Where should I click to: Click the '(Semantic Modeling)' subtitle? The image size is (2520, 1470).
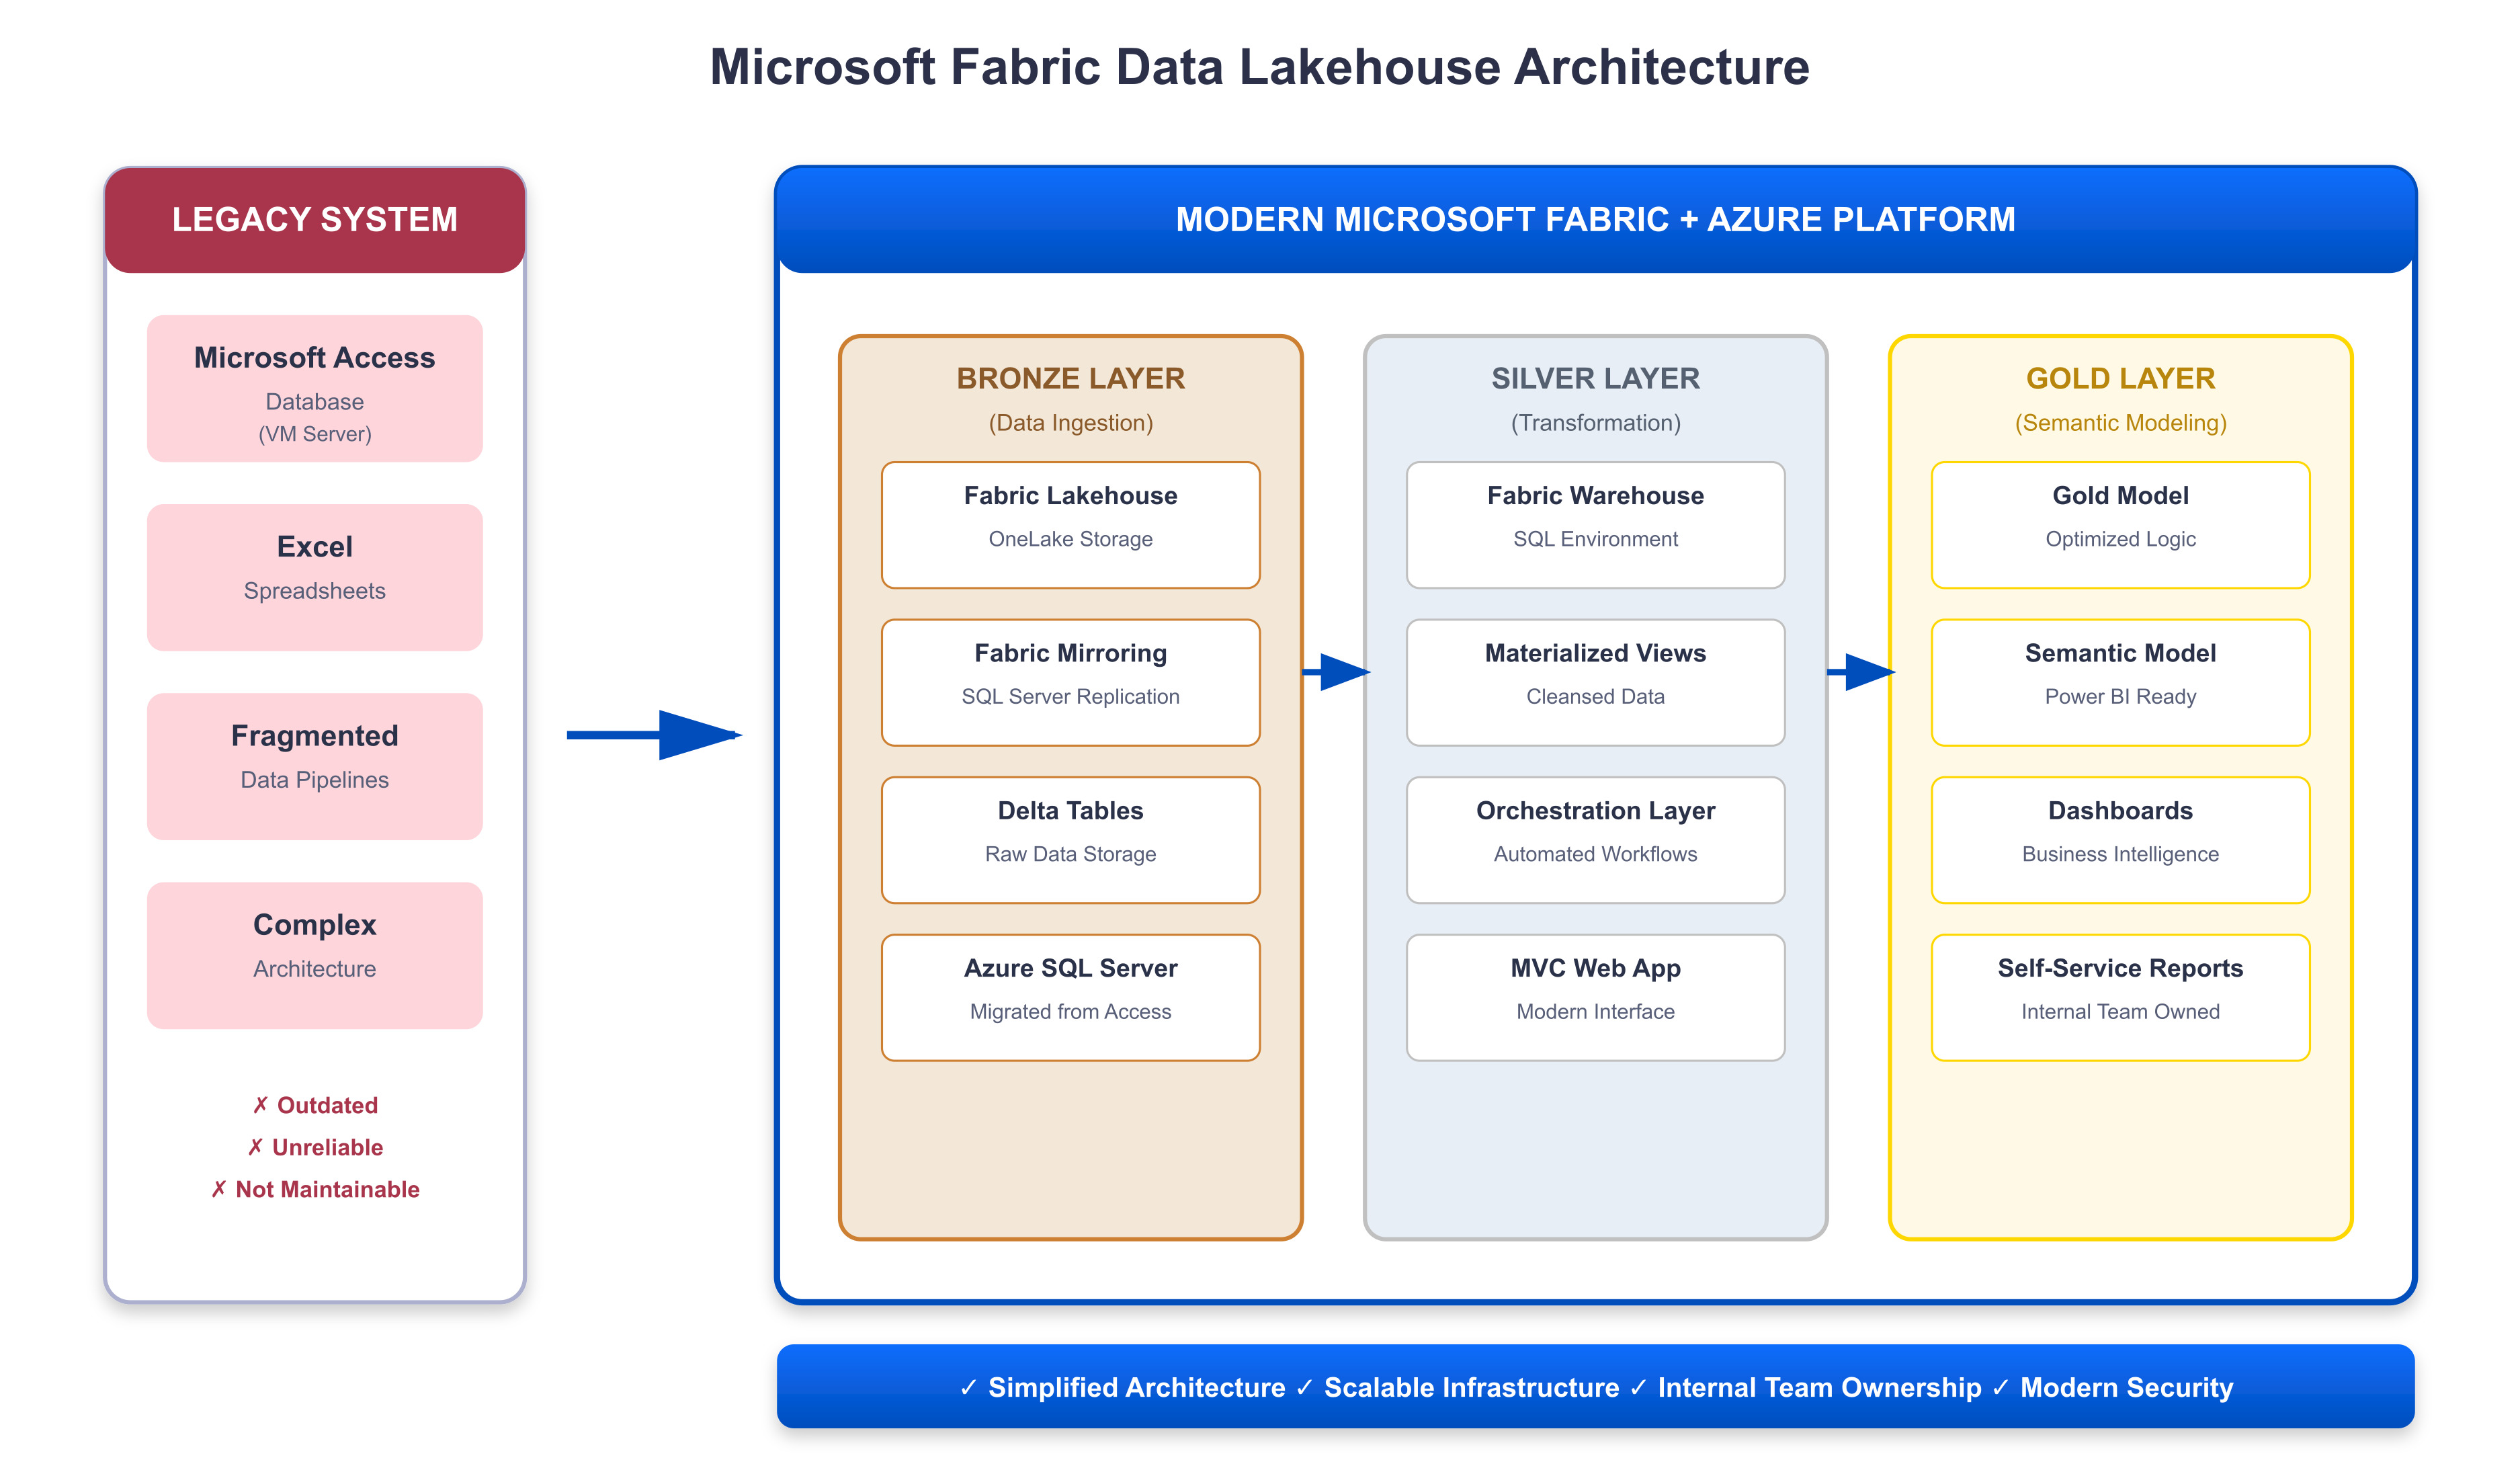pos(2120,423)
